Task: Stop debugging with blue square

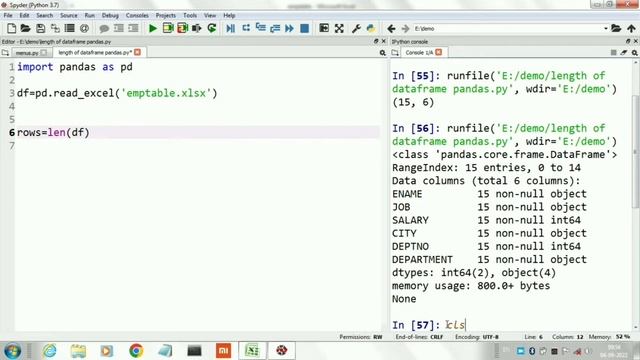Action: pyautogui.click(x=304, y=28)
